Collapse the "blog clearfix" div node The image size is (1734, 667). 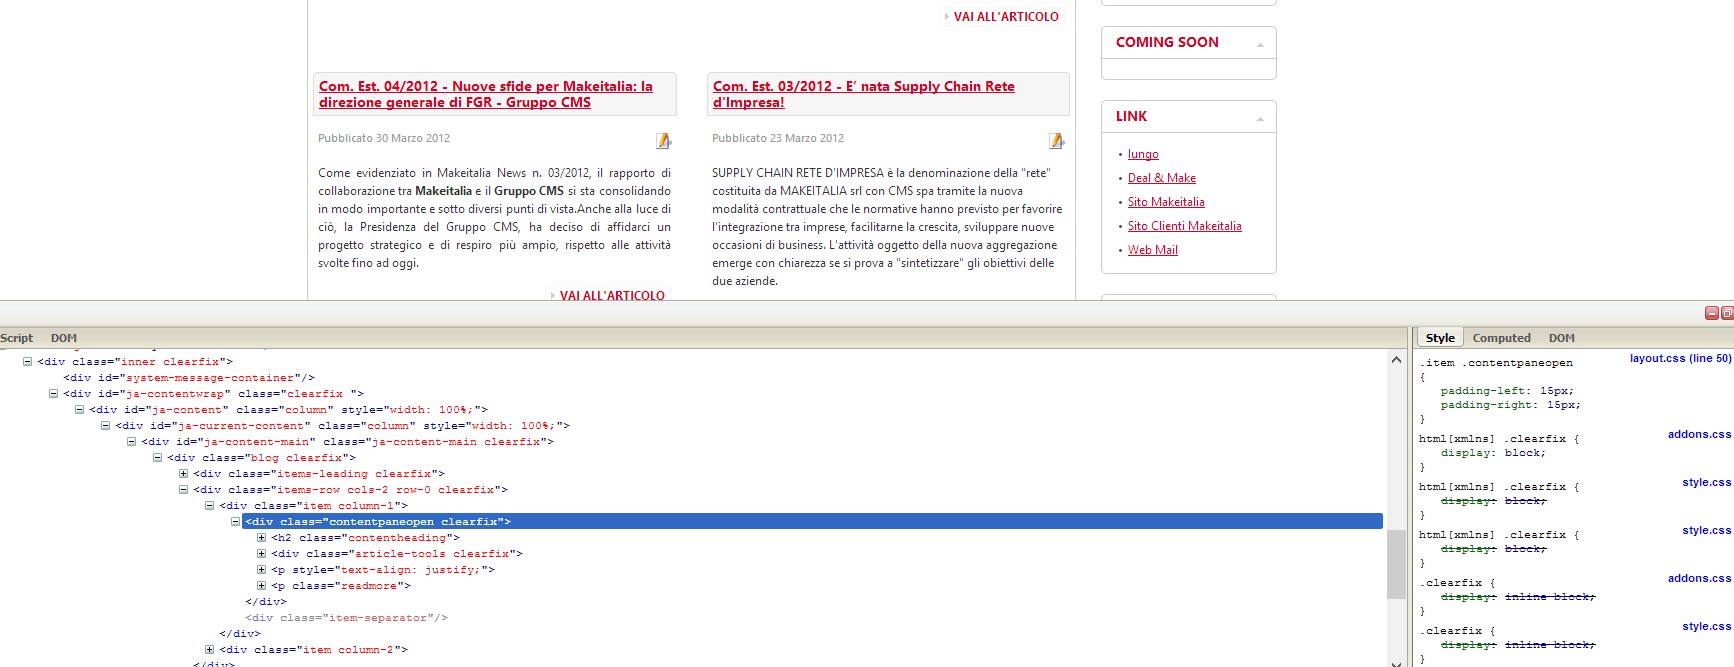tap(157, 458)
